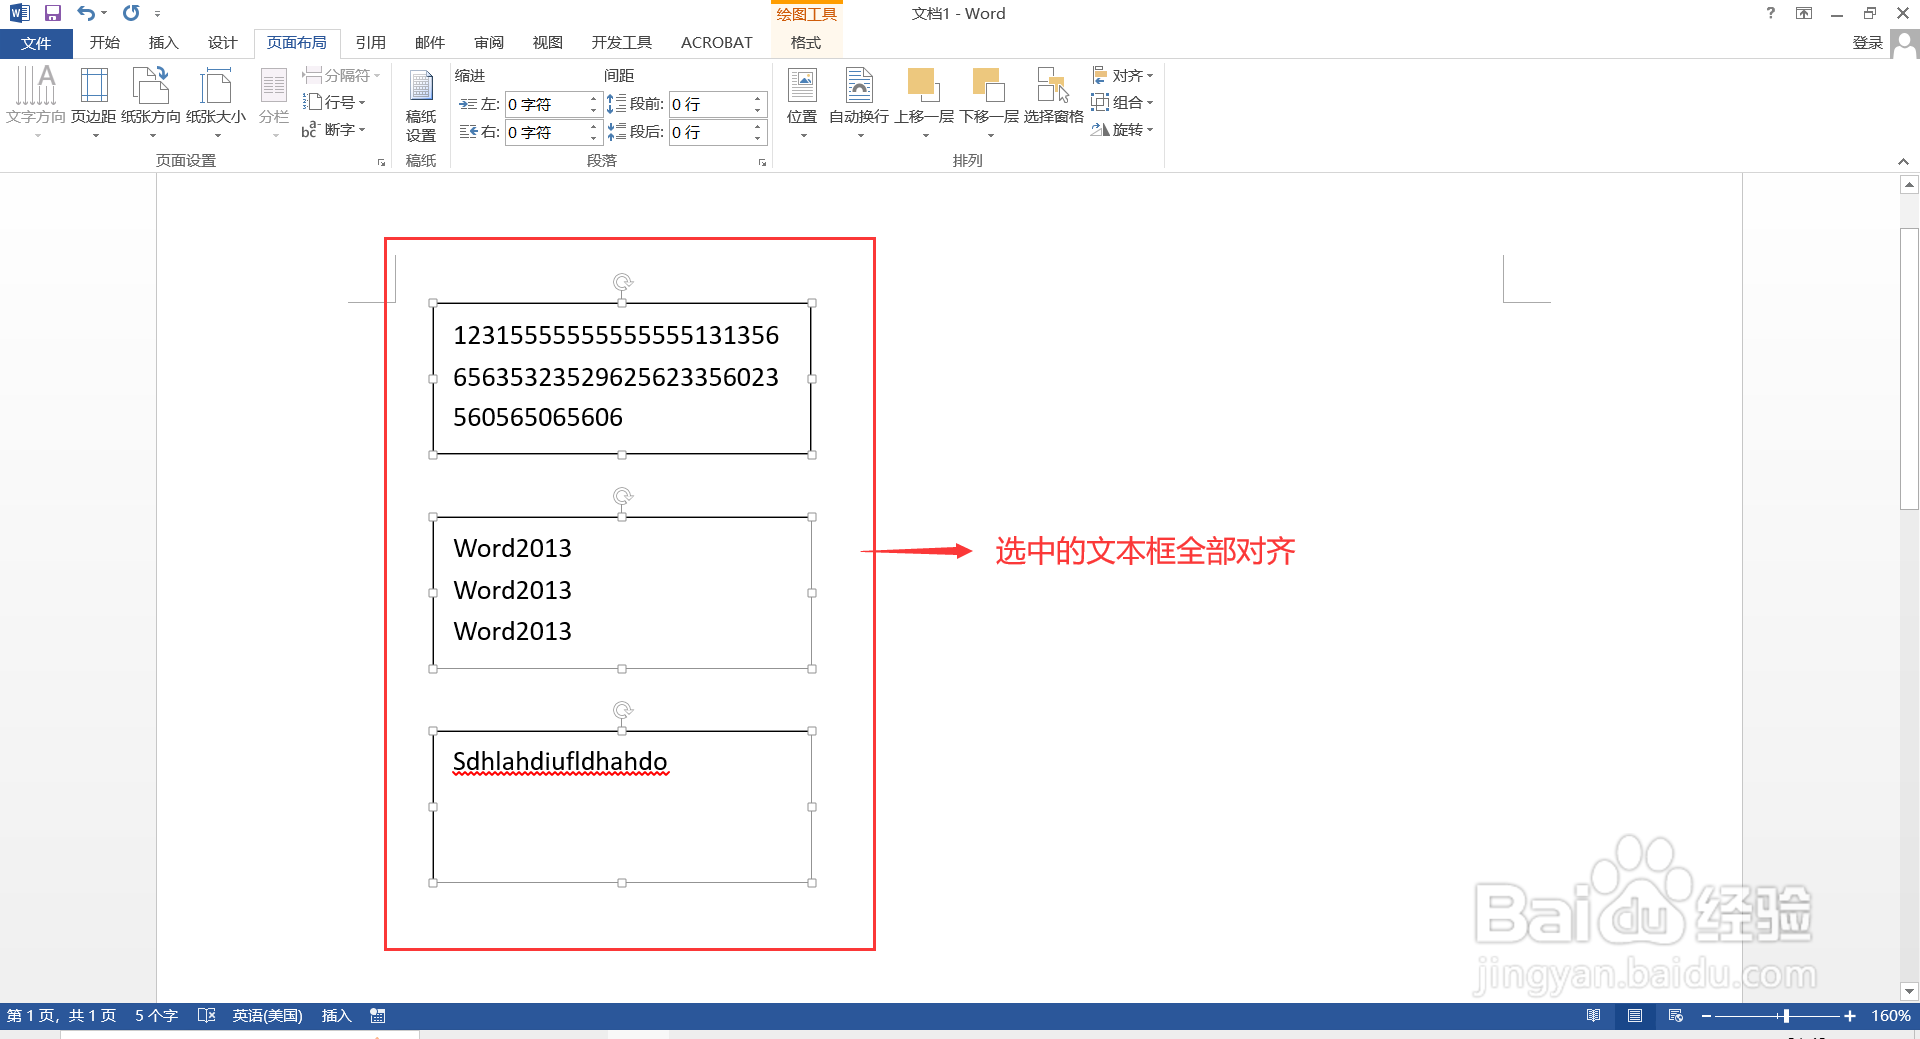Switch to the Insert (插入) tab
Image resolution: width=1920 pixels, height=1039 pixels.
point(164,43)
